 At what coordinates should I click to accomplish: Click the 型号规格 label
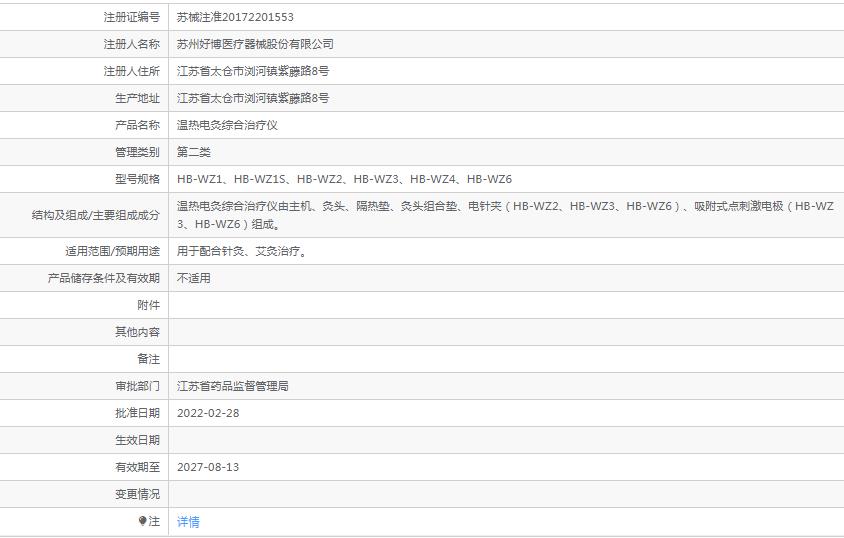pyautogui.click(x=137, y=179)
